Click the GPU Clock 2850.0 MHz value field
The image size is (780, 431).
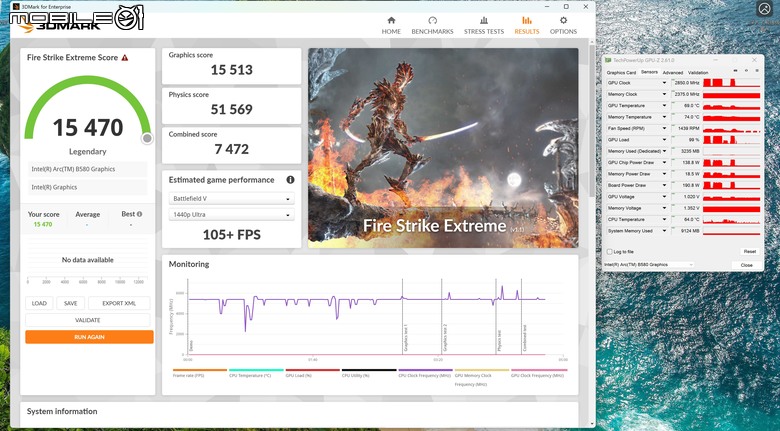tap(685, 83)
